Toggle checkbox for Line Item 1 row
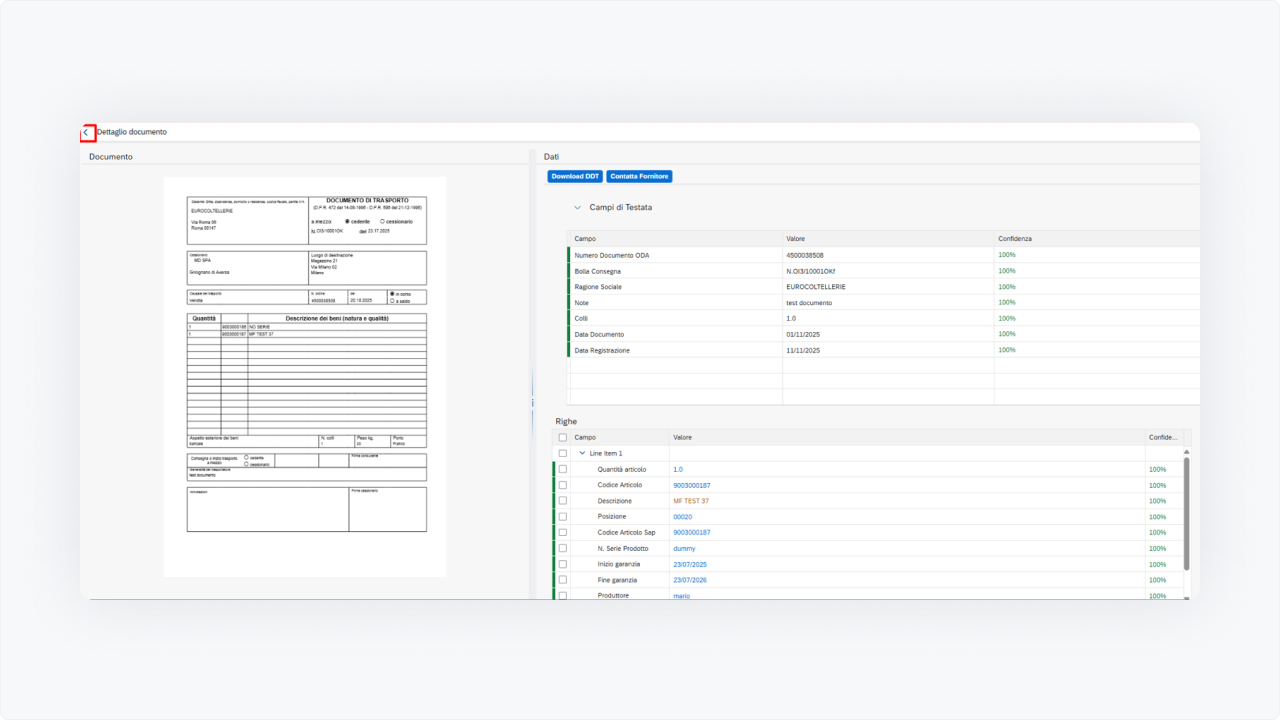 563,453
